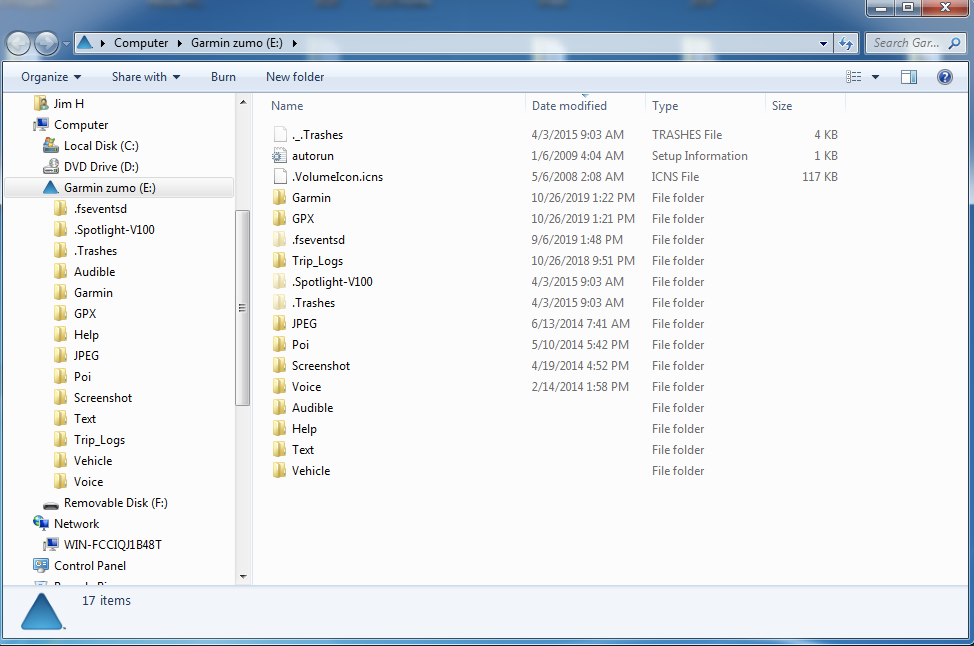This screenshot has height=646, width=974.
Task: Select the Garmin folder icon in file list
Action: click(280, 198)
